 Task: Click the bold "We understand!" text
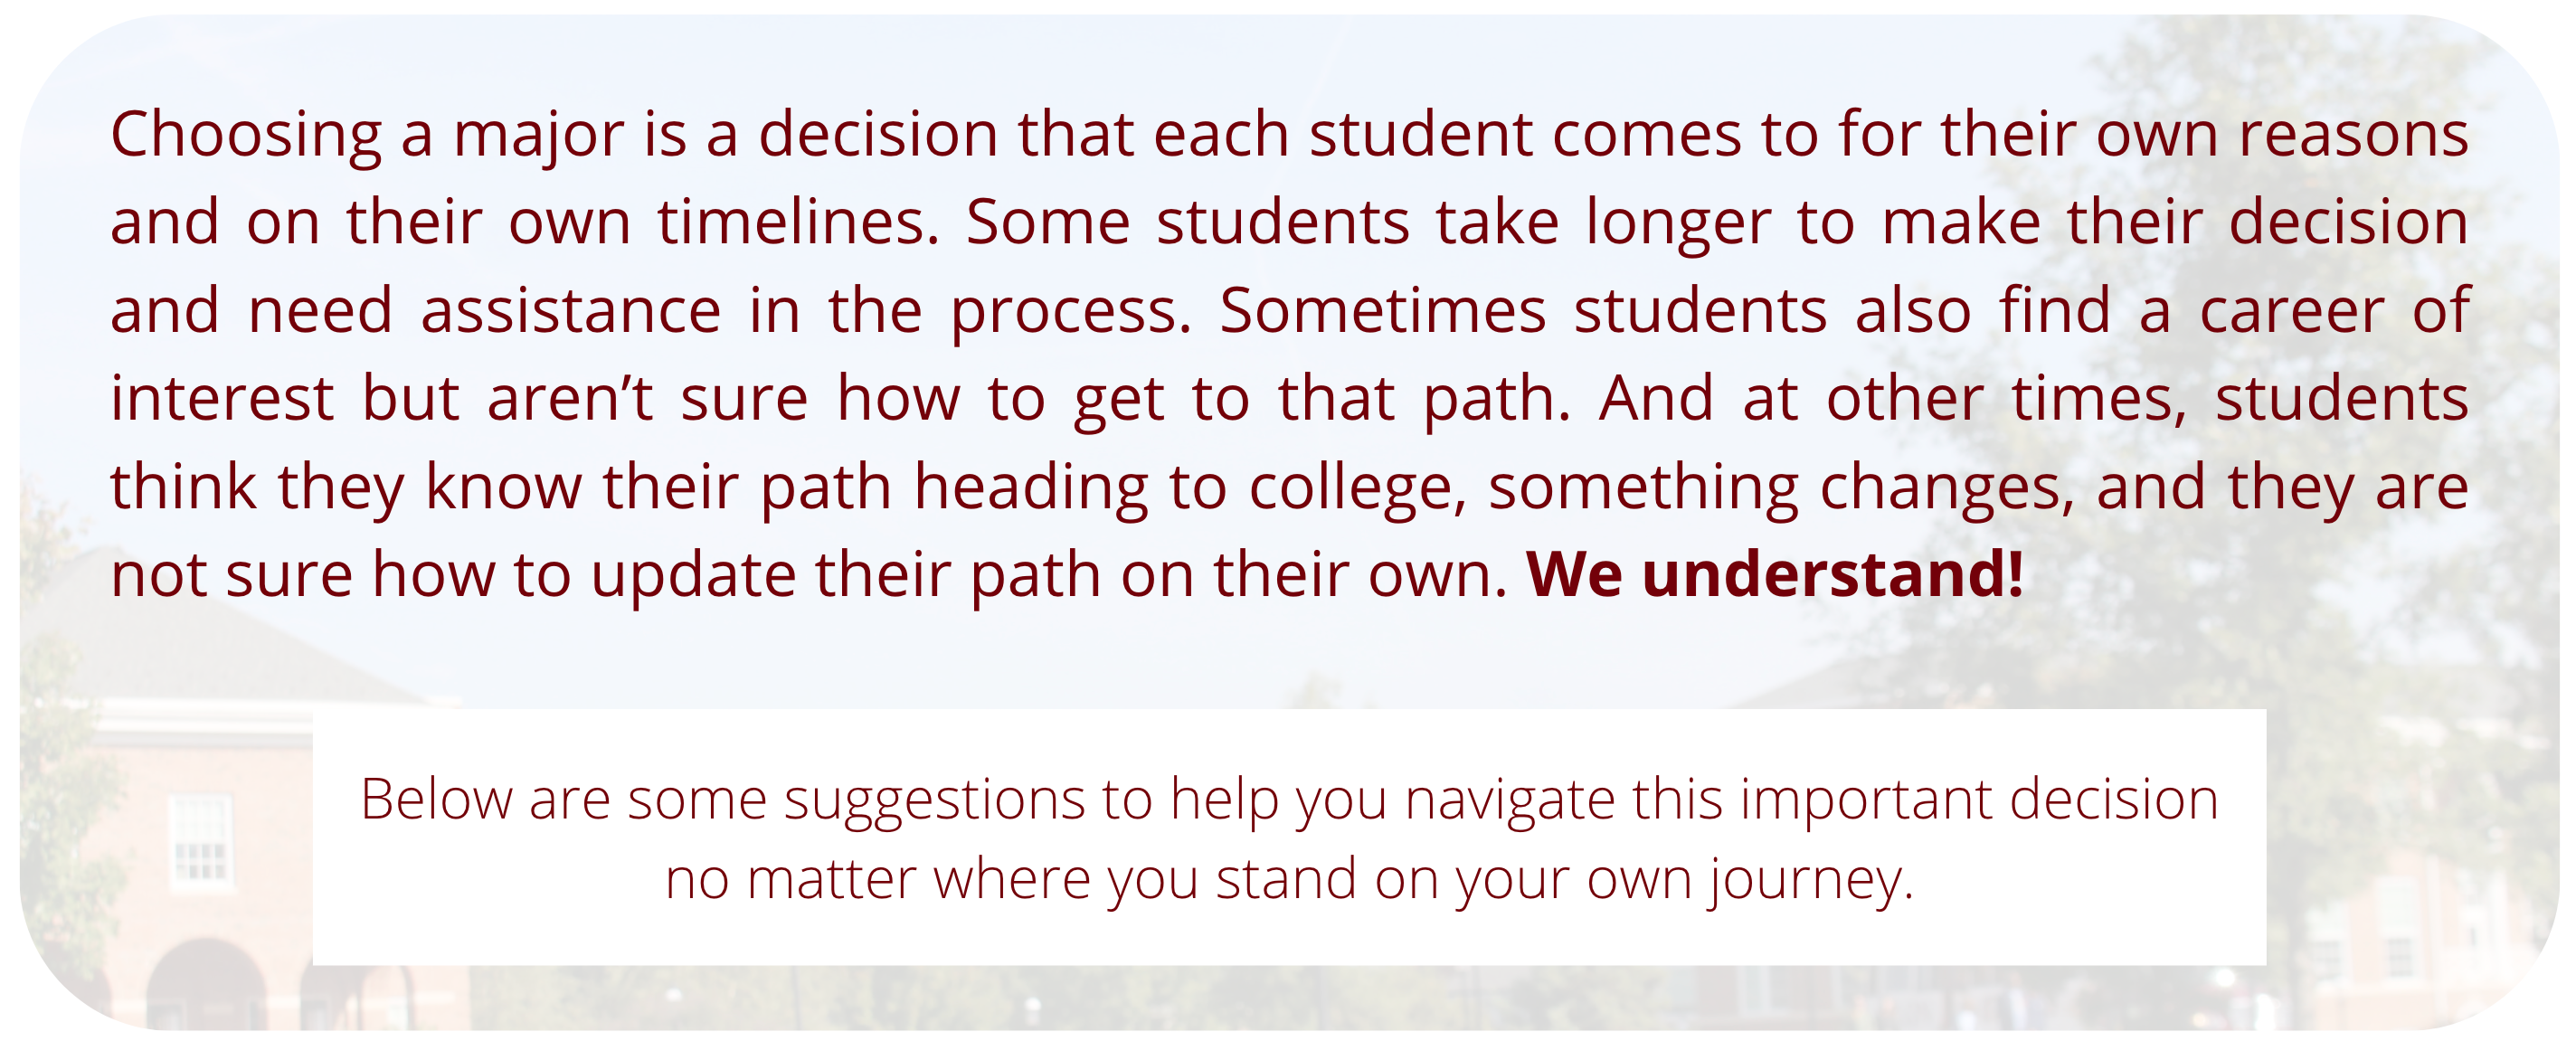[x=1776, y=577]
